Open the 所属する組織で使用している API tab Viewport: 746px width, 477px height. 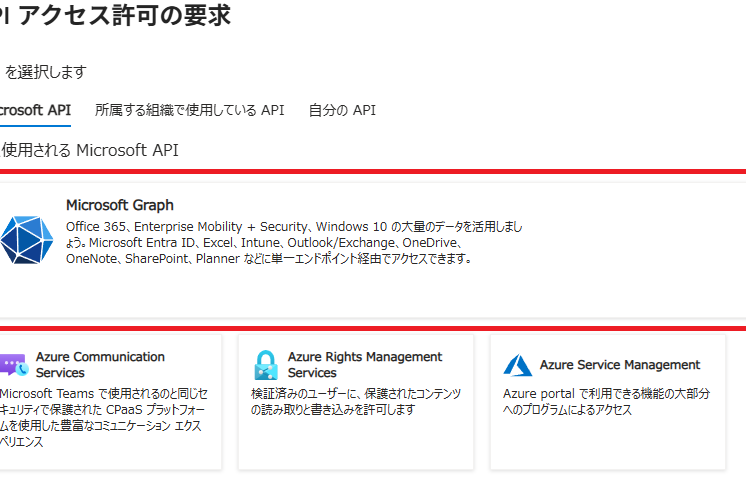click(x=189, y=110)
